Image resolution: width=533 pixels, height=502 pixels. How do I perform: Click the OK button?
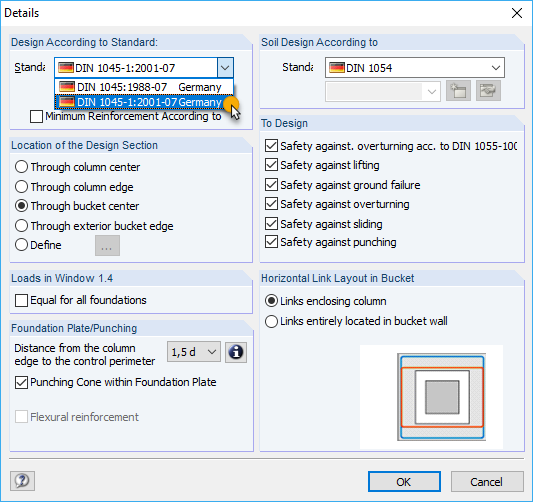pyautogui.click(x=404, y=482)
